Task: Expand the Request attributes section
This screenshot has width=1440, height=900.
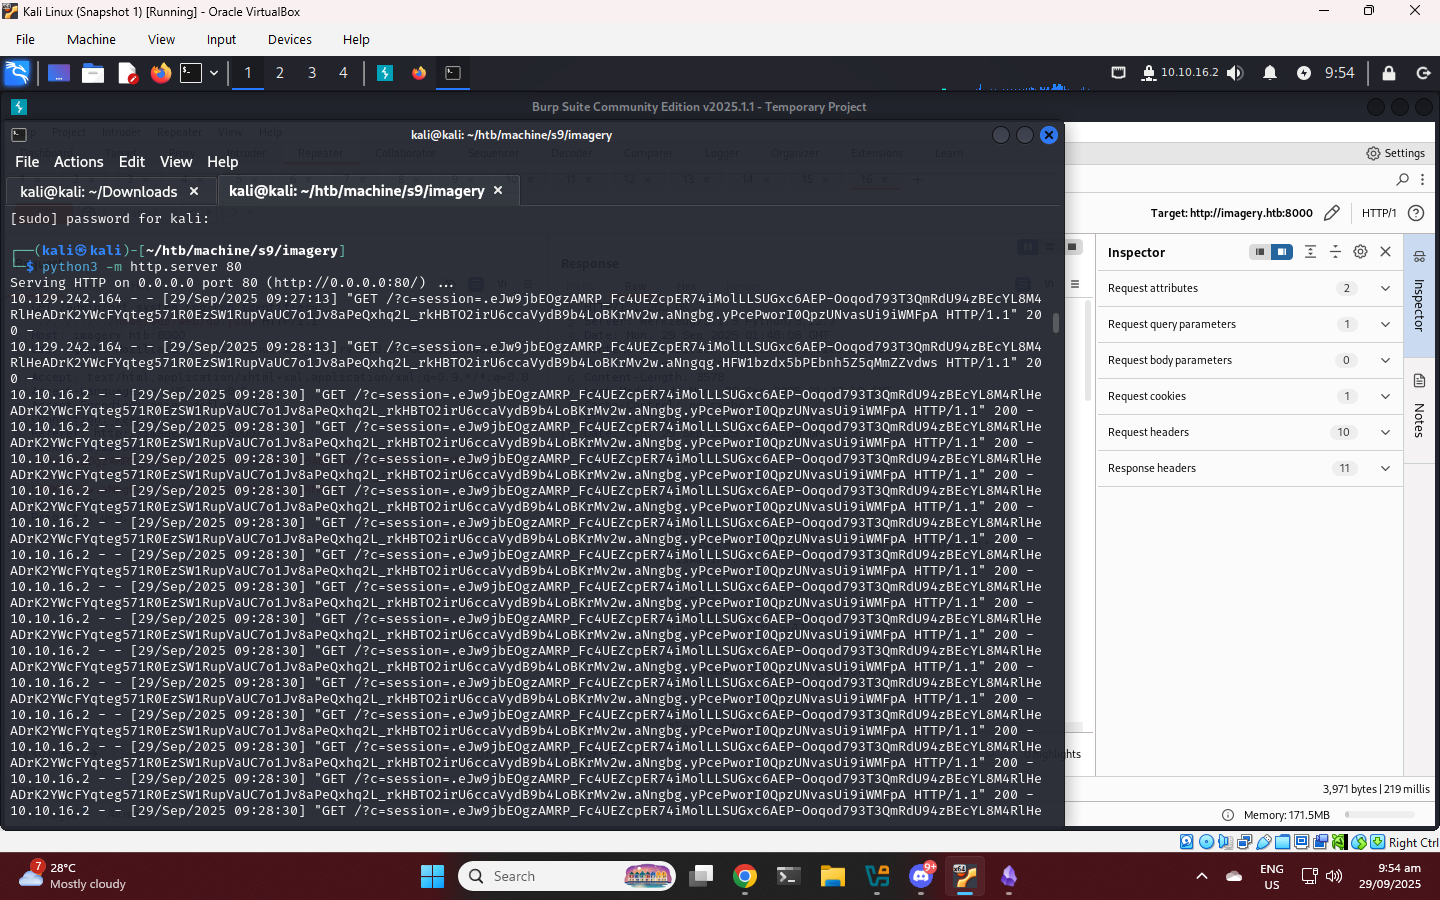Action: coord(1385,288)
